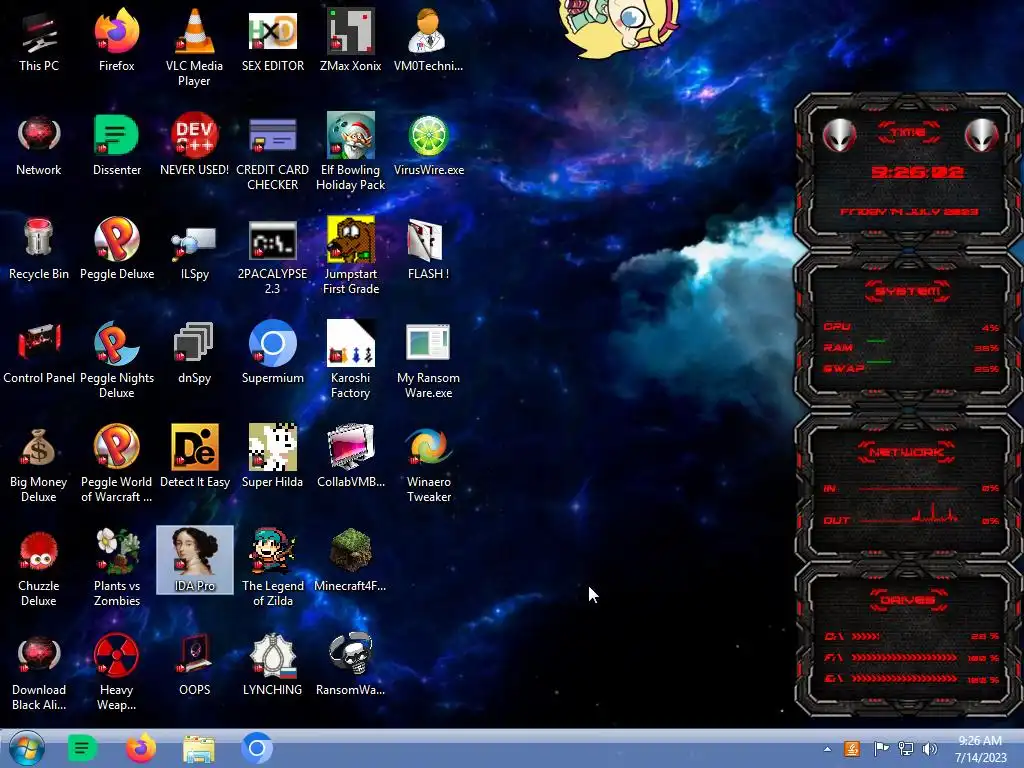Click the Jumpstart First Grade icon
Screen dimensions: 1024x768
[351, 255]
